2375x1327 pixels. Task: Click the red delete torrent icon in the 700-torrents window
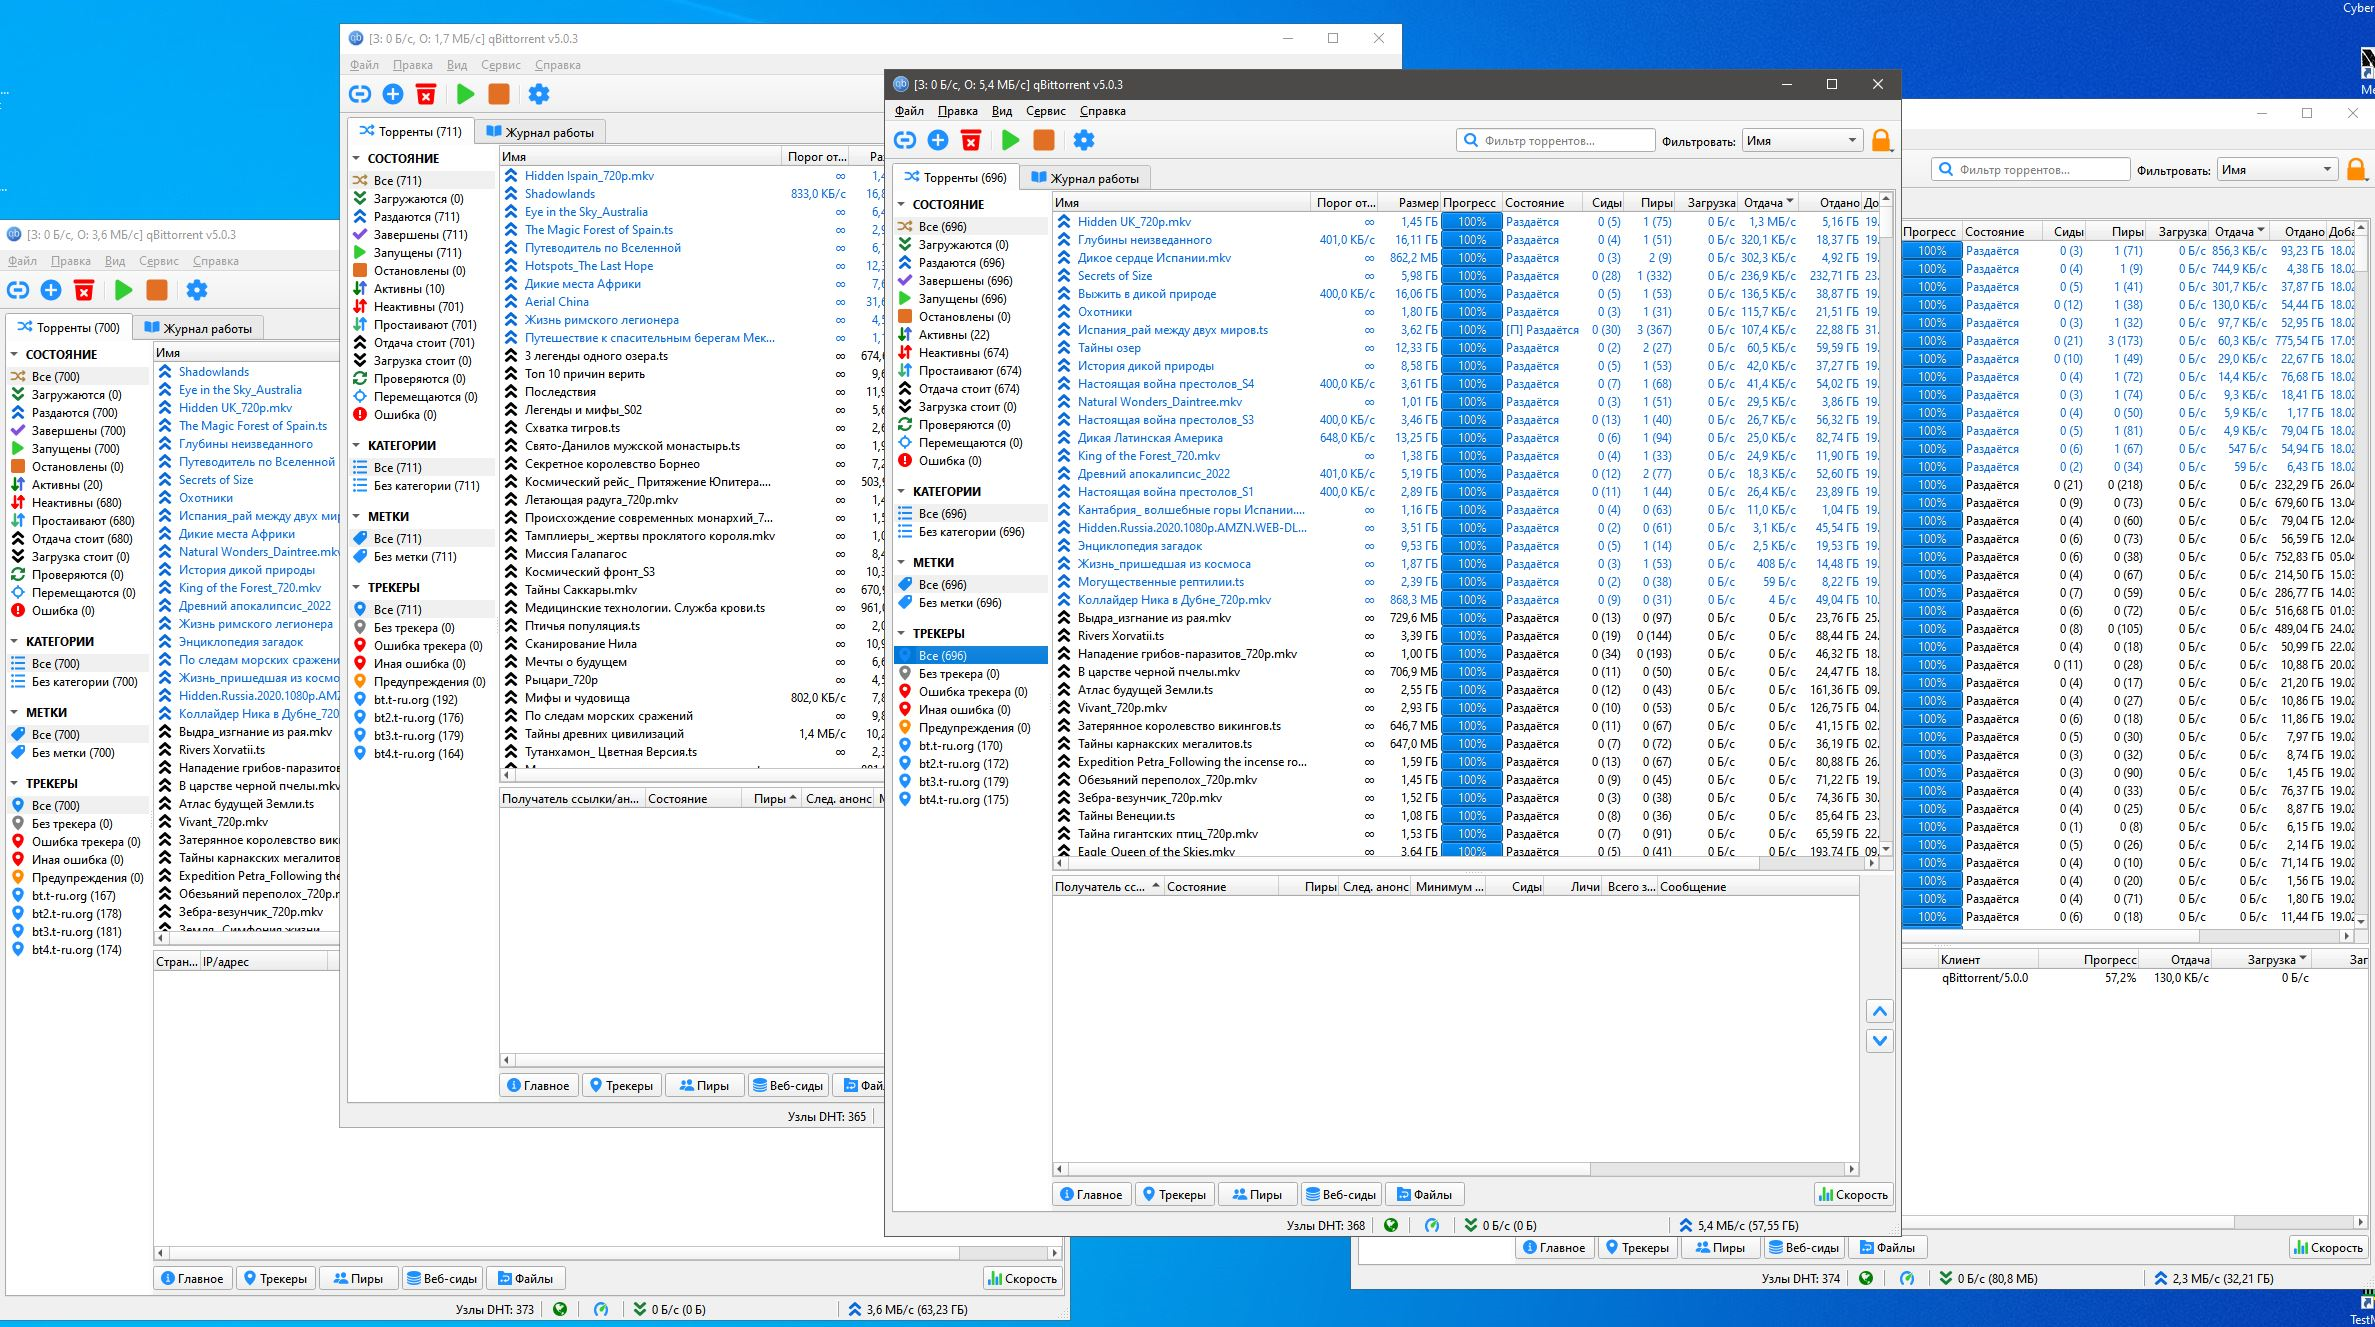[84, 290]
